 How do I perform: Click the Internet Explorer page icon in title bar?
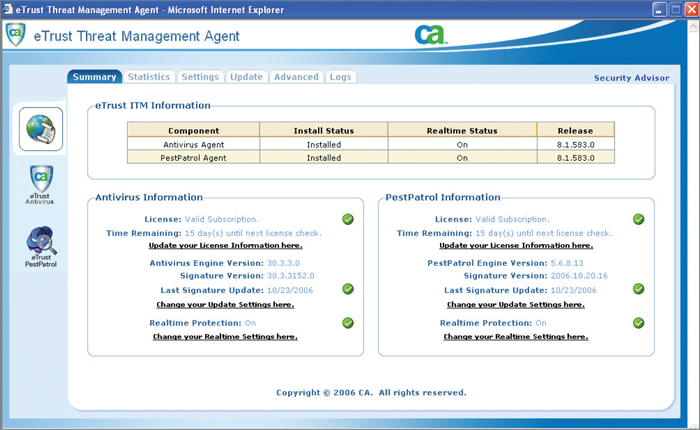tap(8, 9)
